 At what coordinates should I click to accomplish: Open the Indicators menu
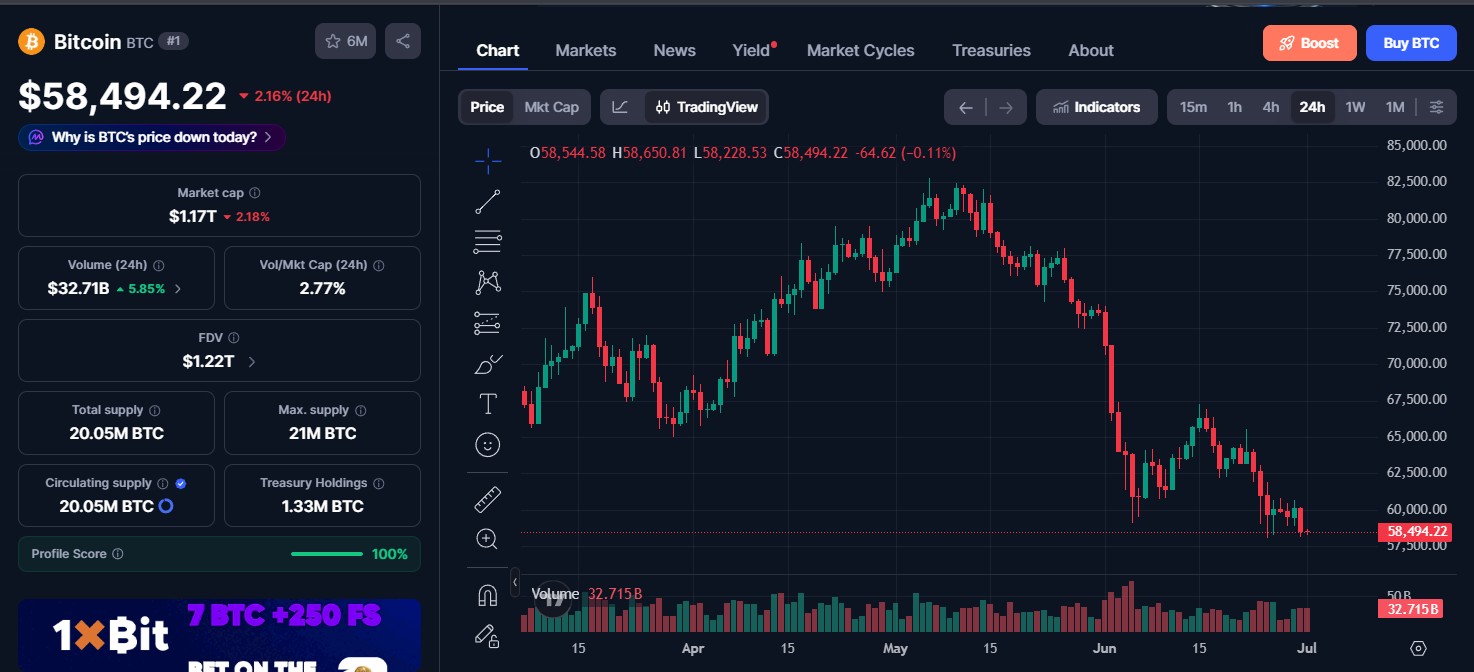tap(1097, 107)
